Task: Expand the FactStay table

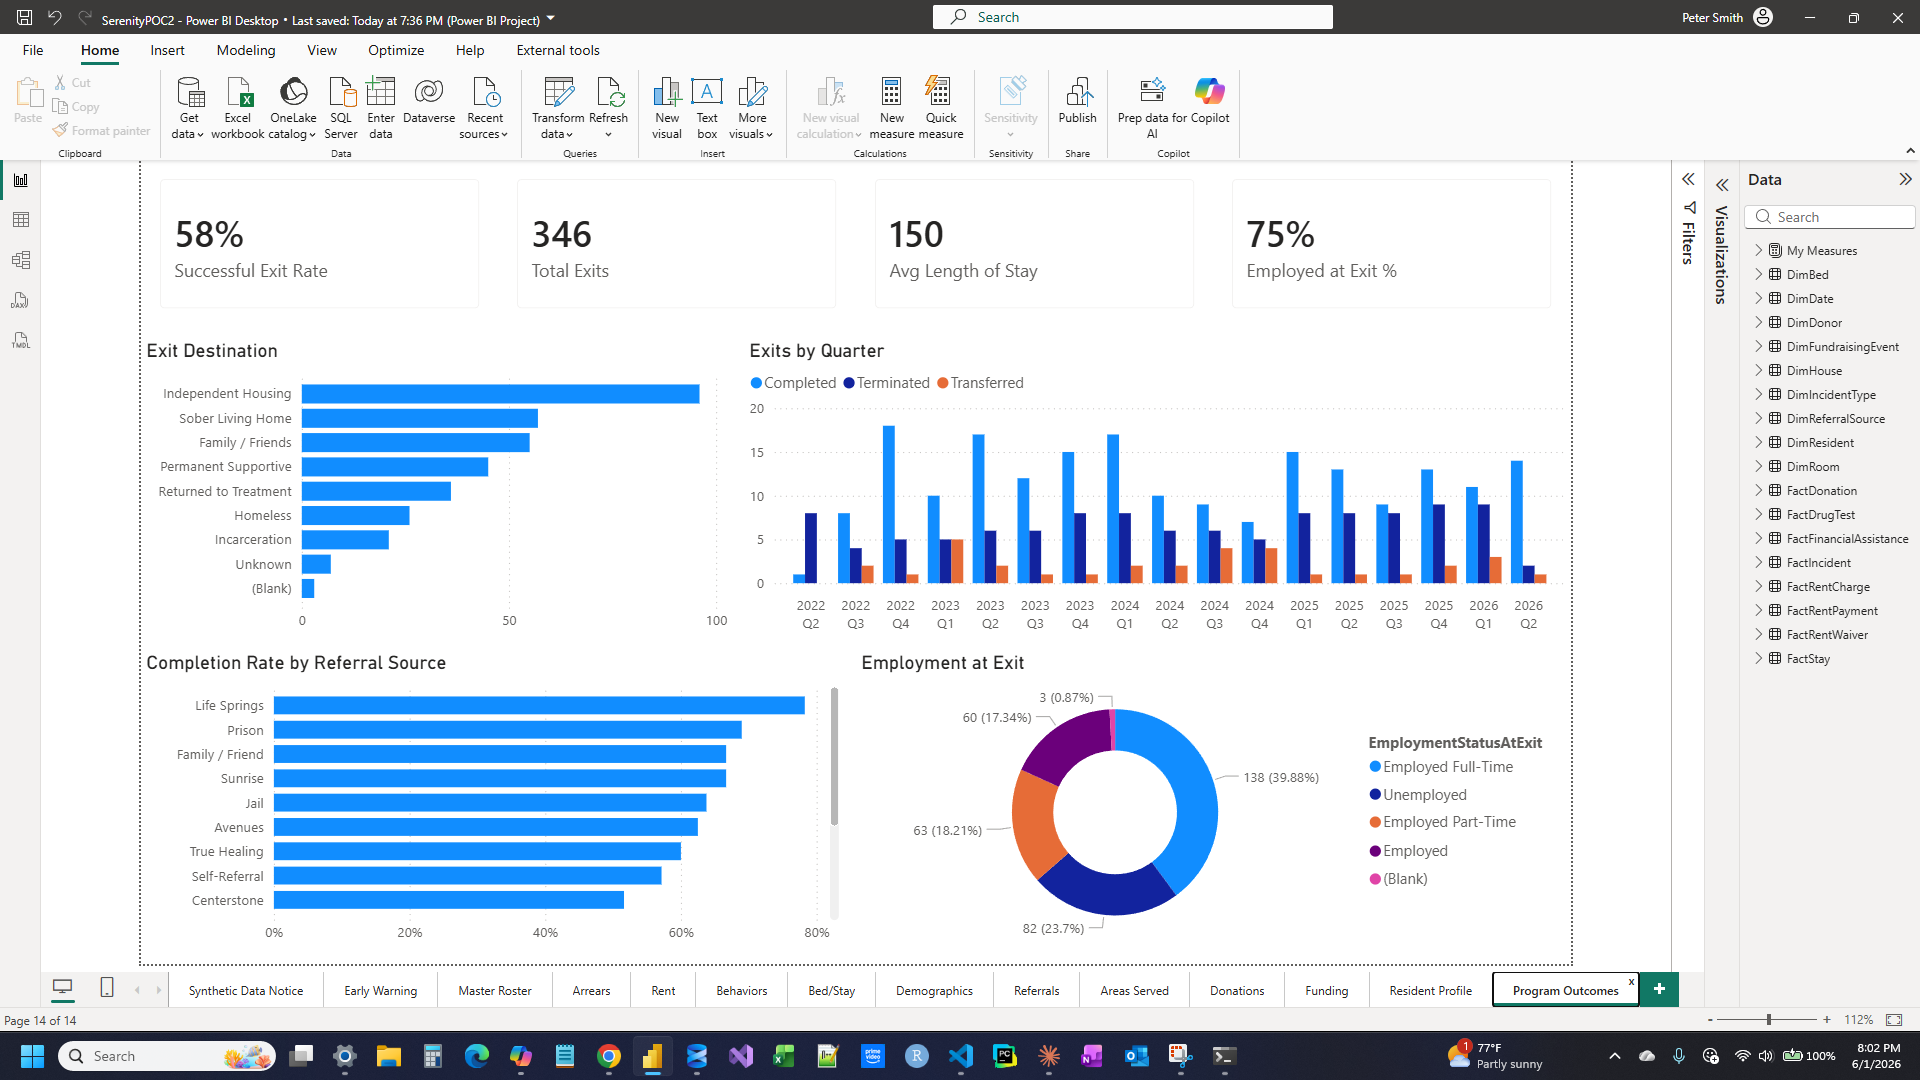Action: (1759, 658)
